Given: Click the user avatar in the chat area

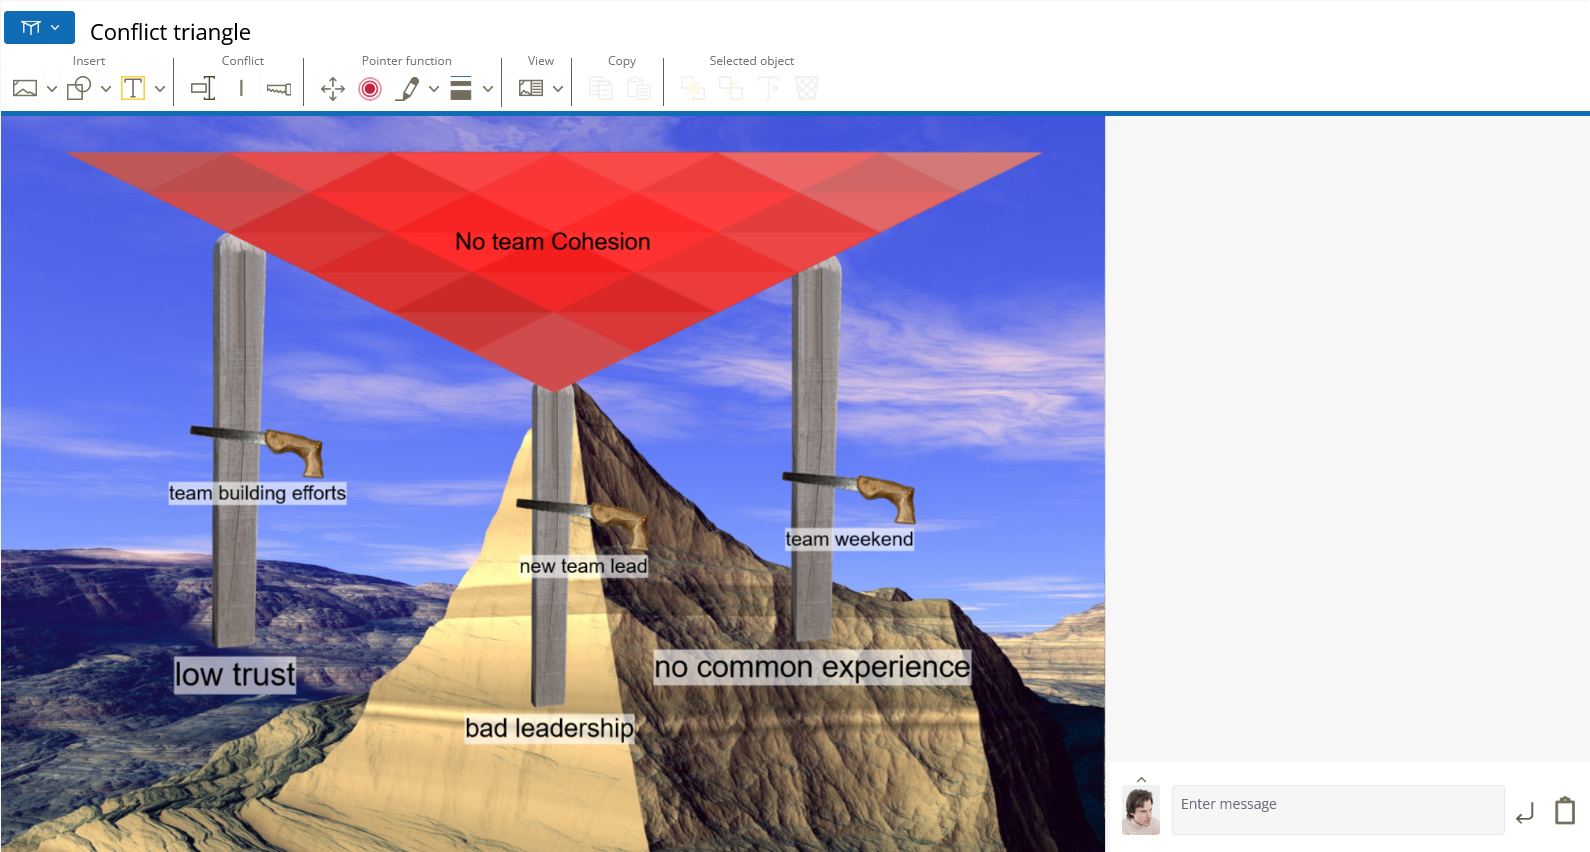Looking at the screenshot, I should click(1141, 810).
